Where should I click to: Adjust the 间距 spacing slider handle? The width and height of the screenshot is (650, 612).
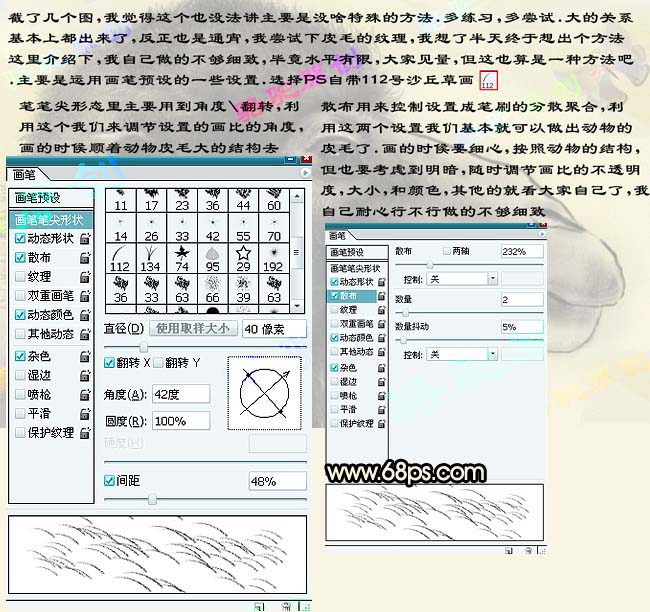point(152,498)
